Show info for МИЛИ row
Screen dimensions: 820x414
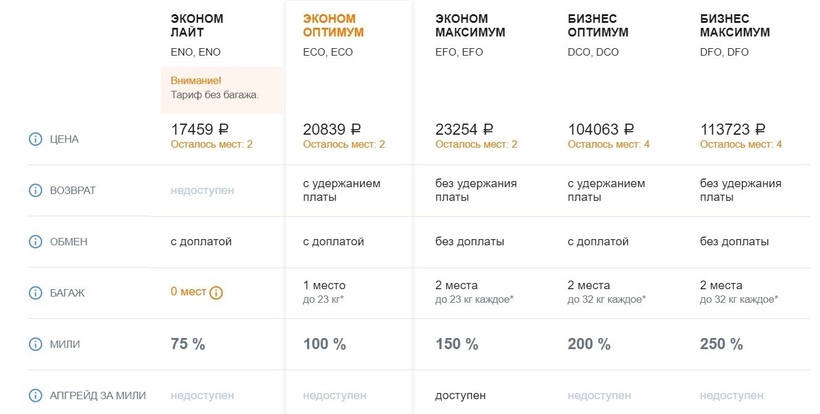[36, 344]
